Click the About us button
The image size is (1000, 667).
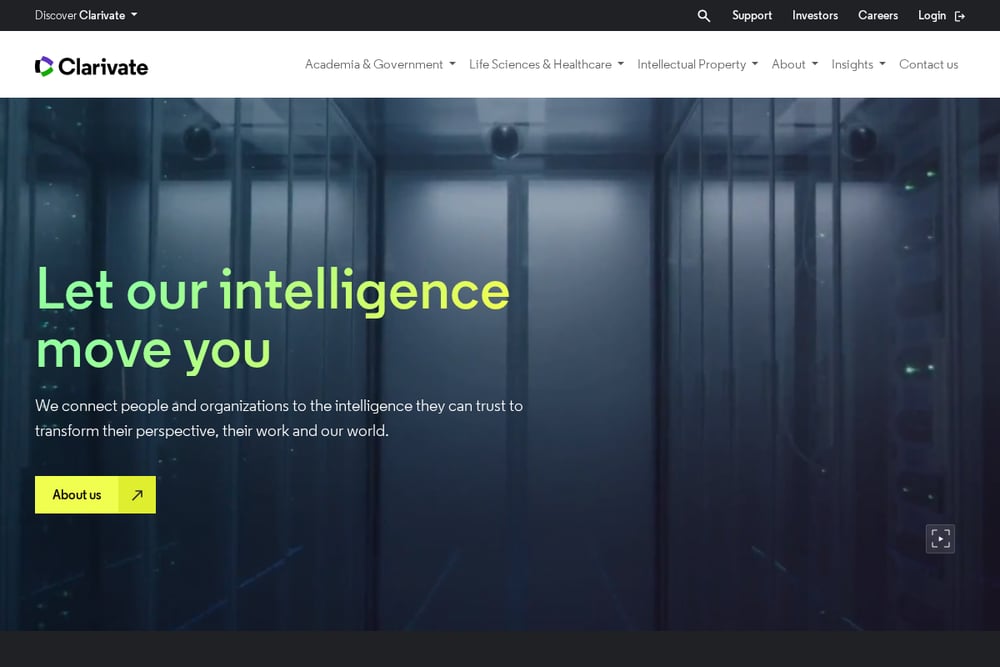[x=95, y=495]
